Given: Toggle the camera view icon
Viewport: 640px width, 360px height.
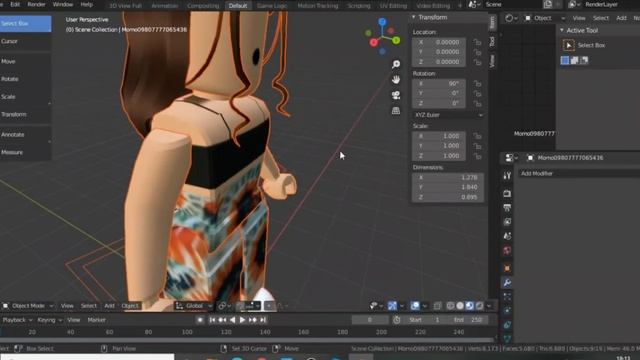Looking at the screenshot, I should [x=396, y=95].
